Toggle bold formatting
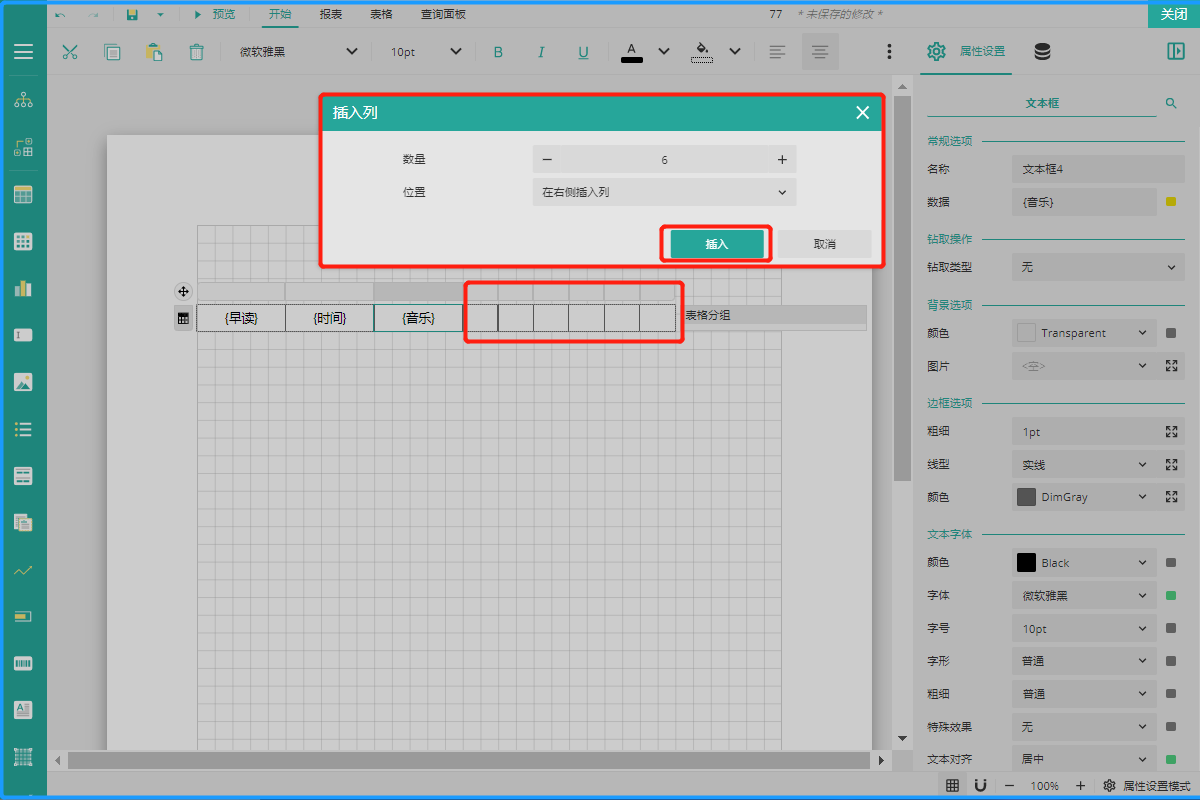 pyautogui.click(x=498, y=52)
